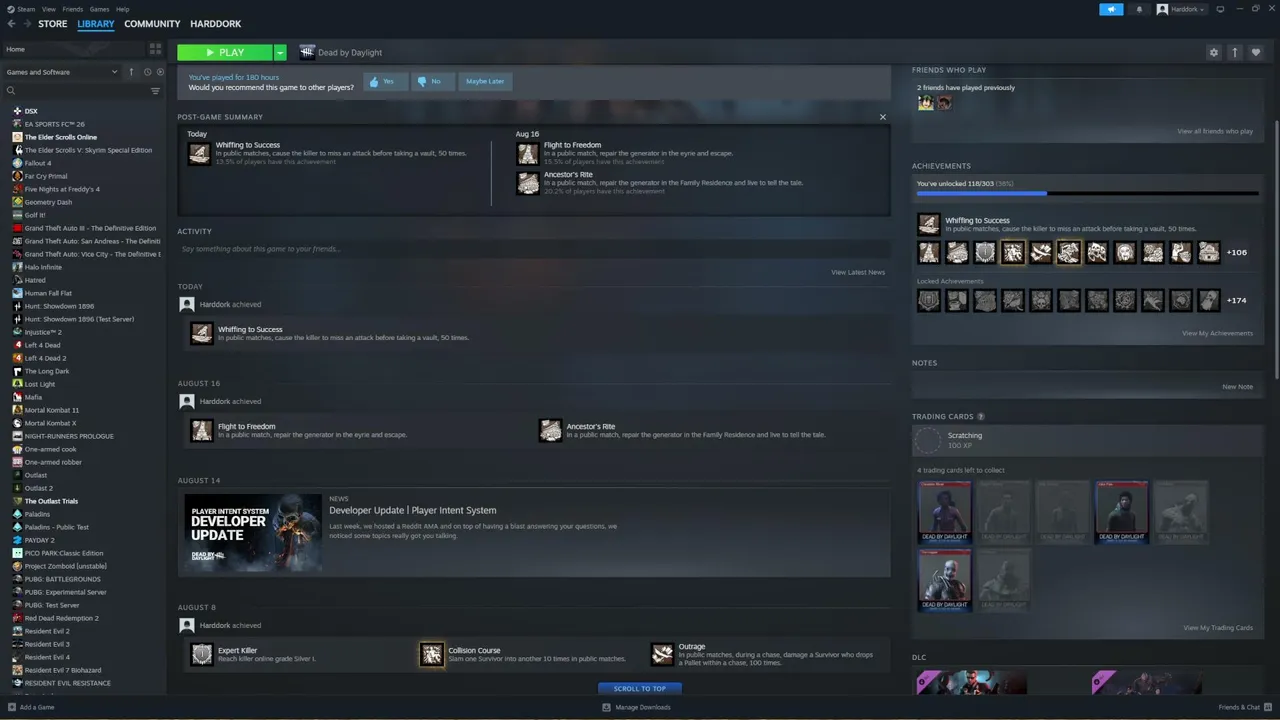Open the announcements megaphone button
Viewport: 1280px width, 720px height.
click(x=1111, y=9)
